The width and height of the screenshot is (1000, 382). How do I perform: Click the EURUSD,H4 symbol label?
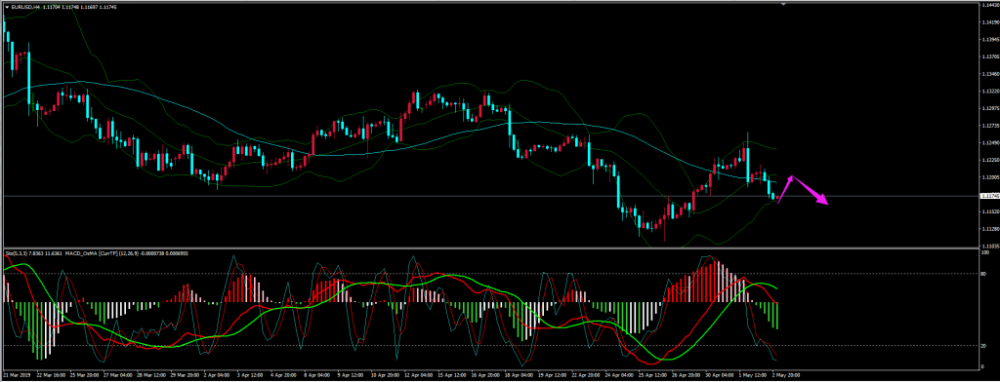(26, 7)
